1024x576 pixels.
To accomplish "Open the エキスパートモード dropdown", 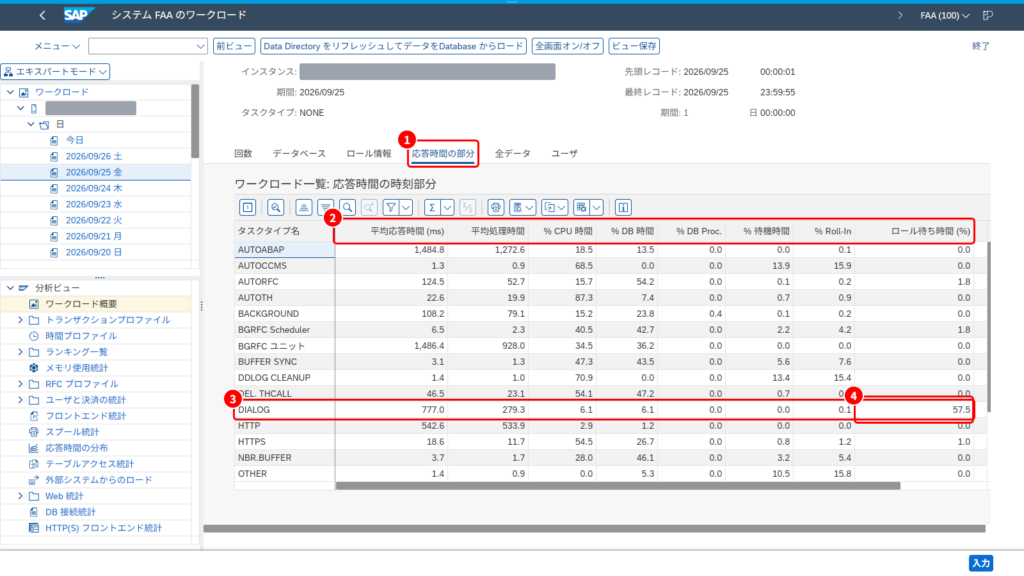I will (x=56, y=71).
